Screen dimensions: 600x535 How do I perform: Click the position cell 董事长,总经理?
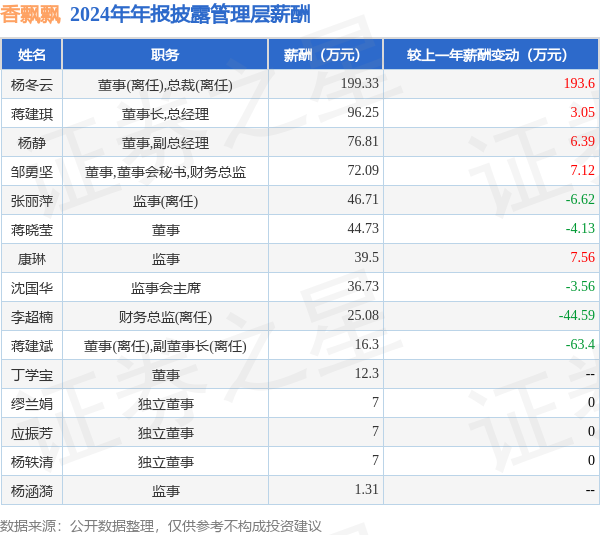(x=165, y=114)
